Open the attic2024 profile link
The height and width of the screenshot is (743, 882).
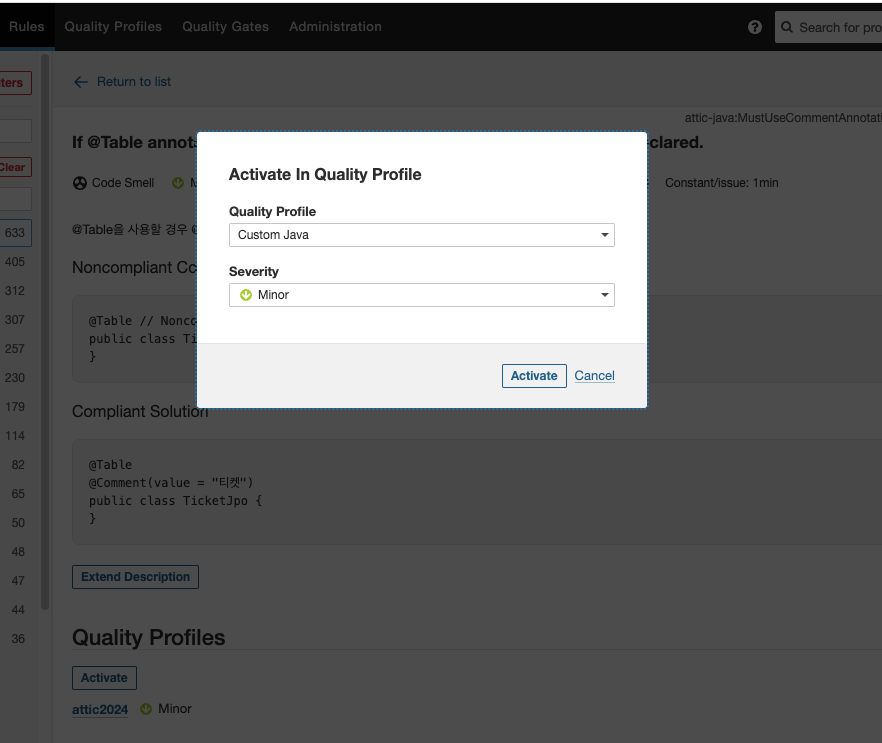100,710
